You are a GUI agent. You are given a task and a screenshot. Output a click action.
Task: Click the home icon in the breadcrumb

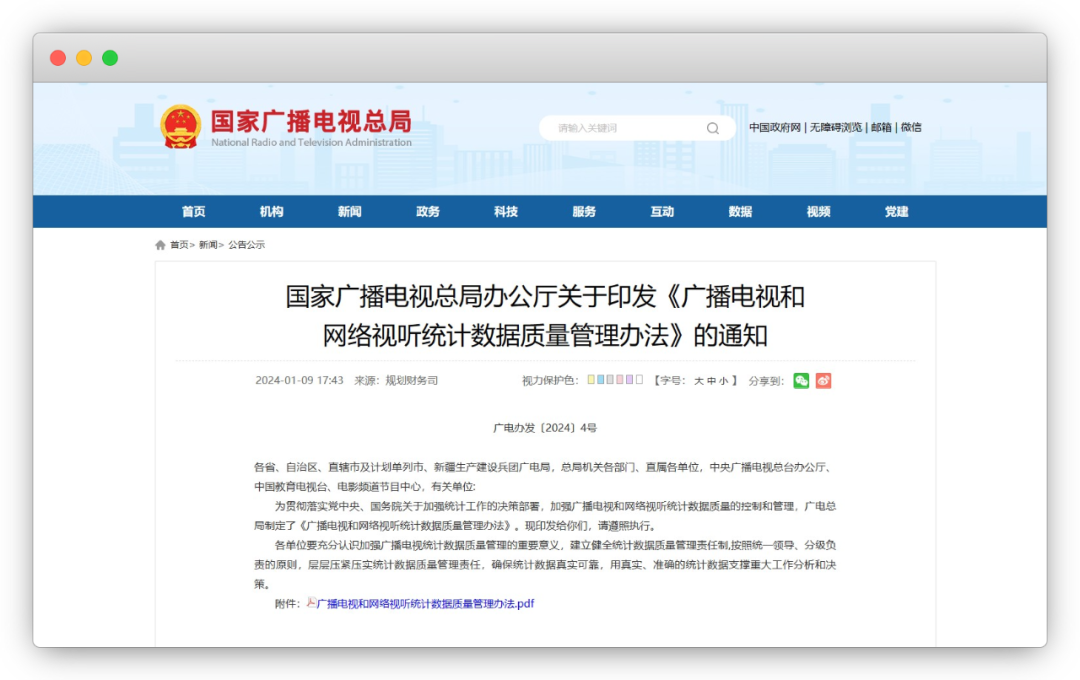coord(160,244)
